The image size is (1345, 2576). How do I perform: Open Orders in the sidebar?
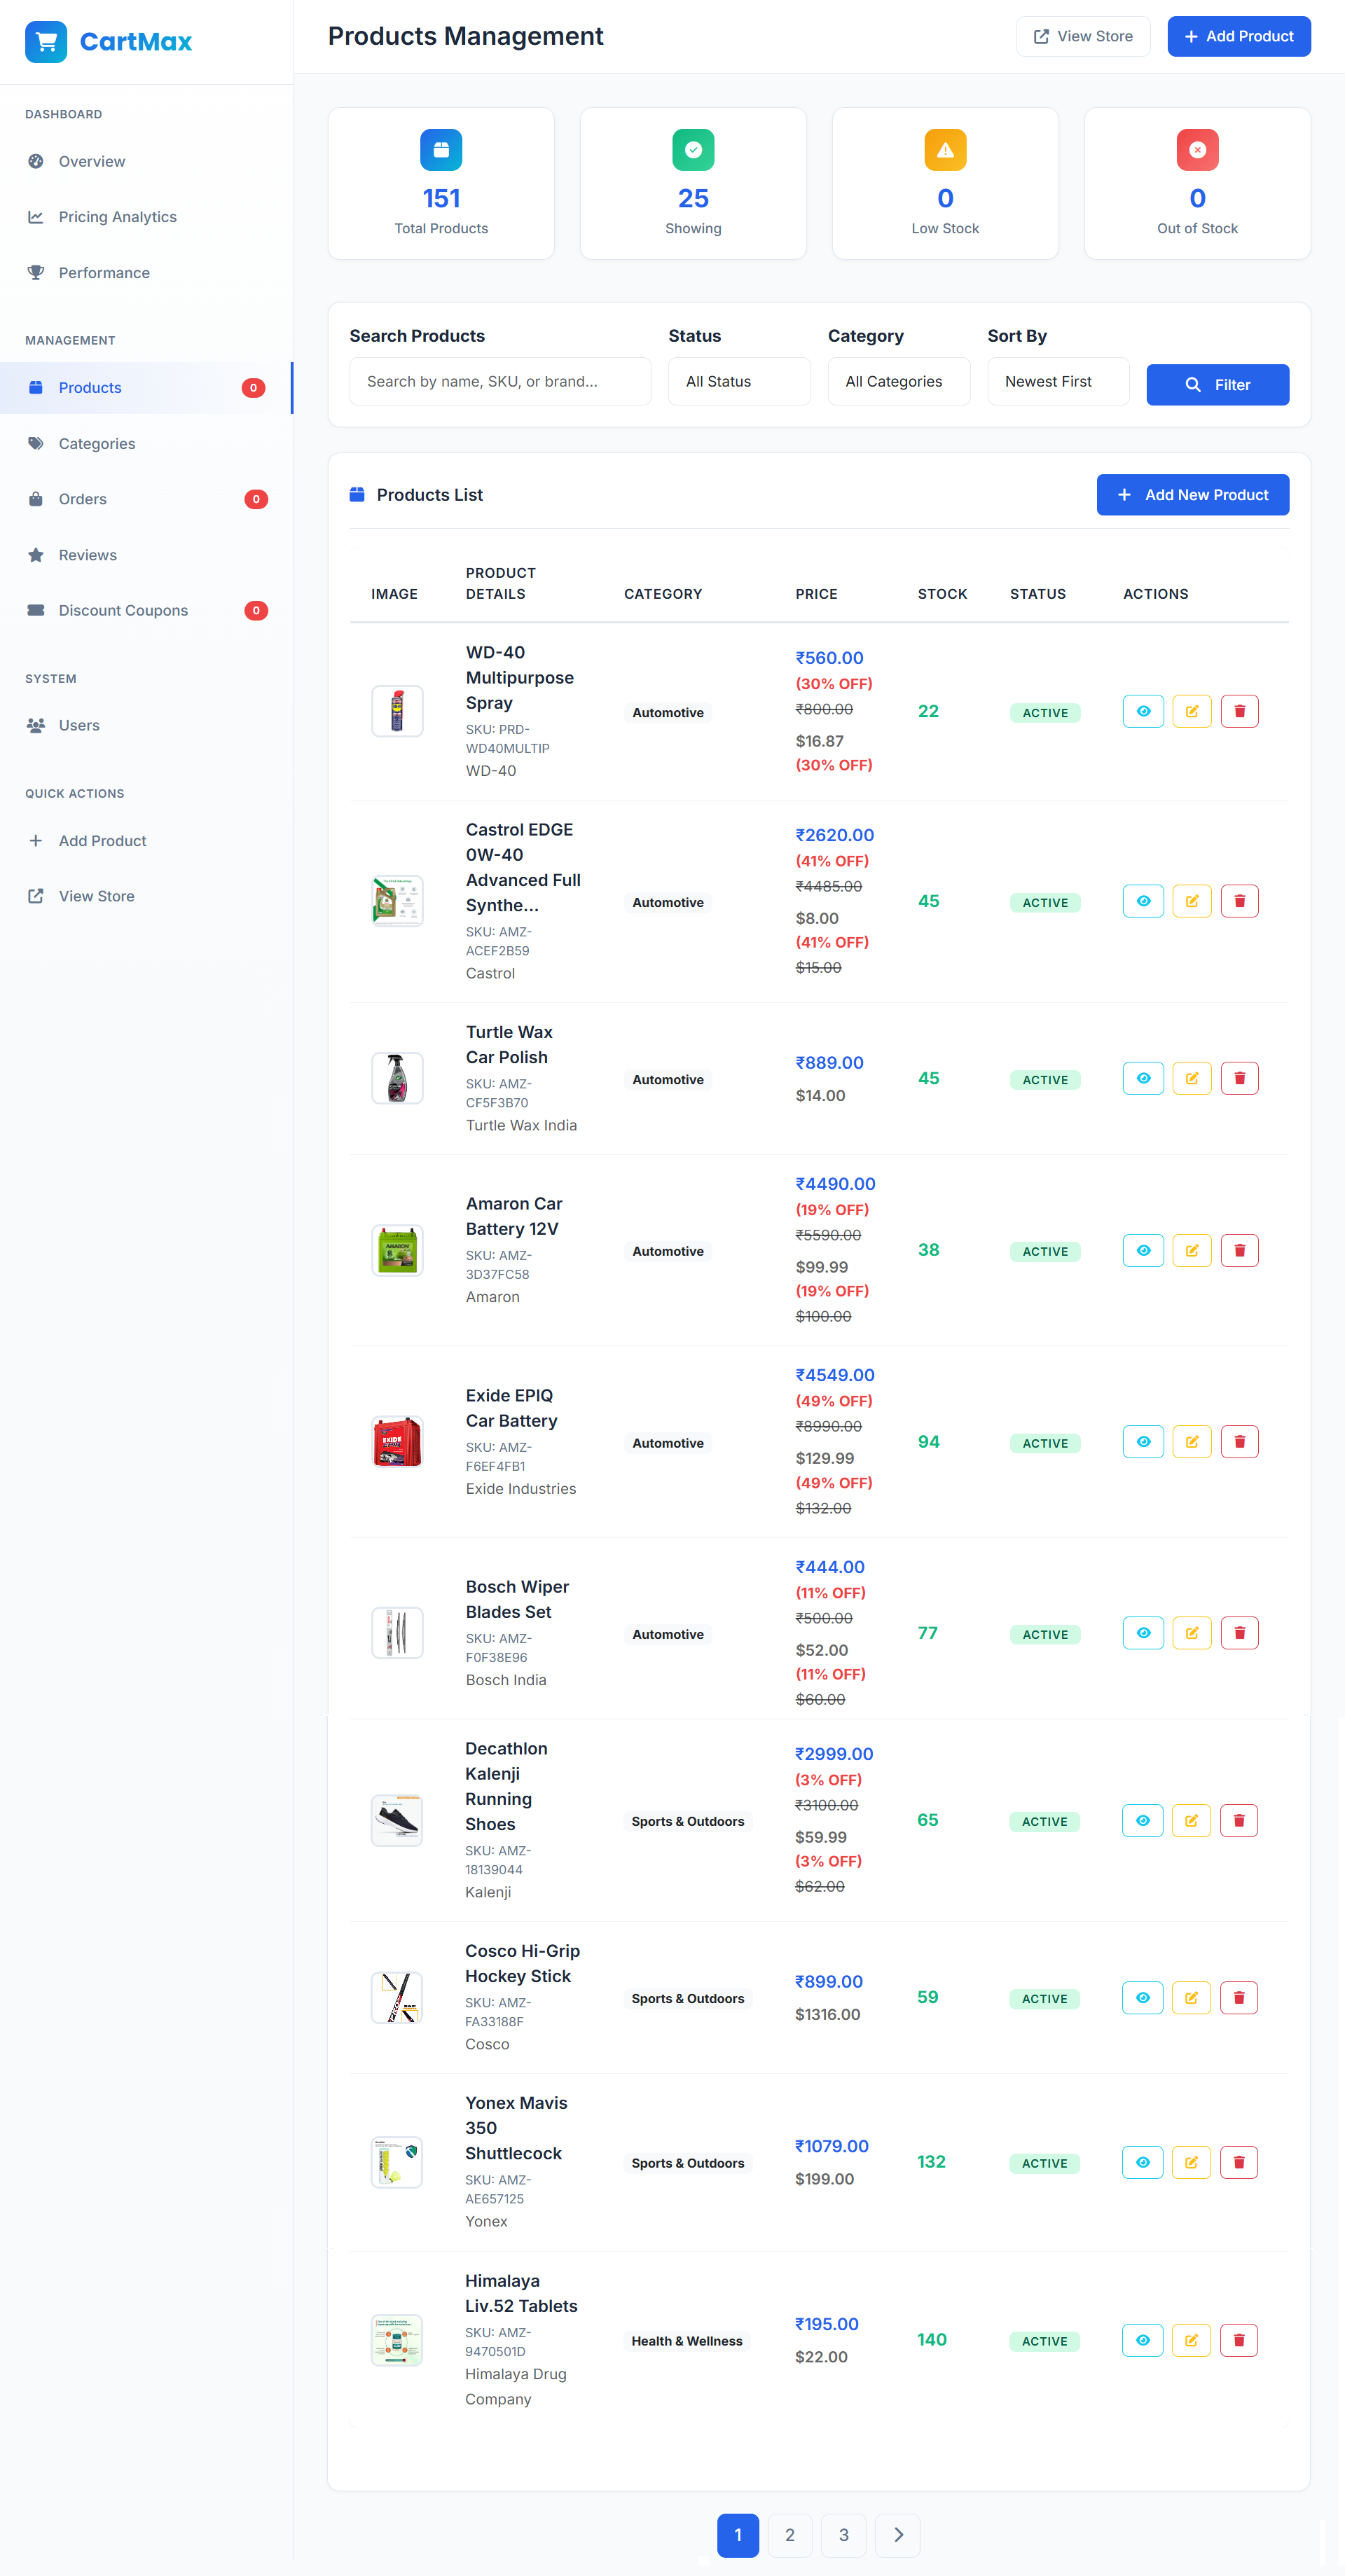click(146, 499)
